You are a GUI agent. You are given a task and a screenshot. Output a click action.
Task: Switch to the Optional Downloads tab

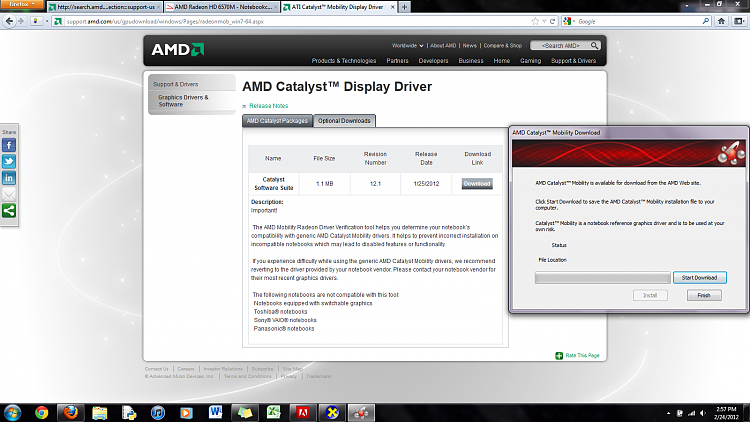click(344, 121)
